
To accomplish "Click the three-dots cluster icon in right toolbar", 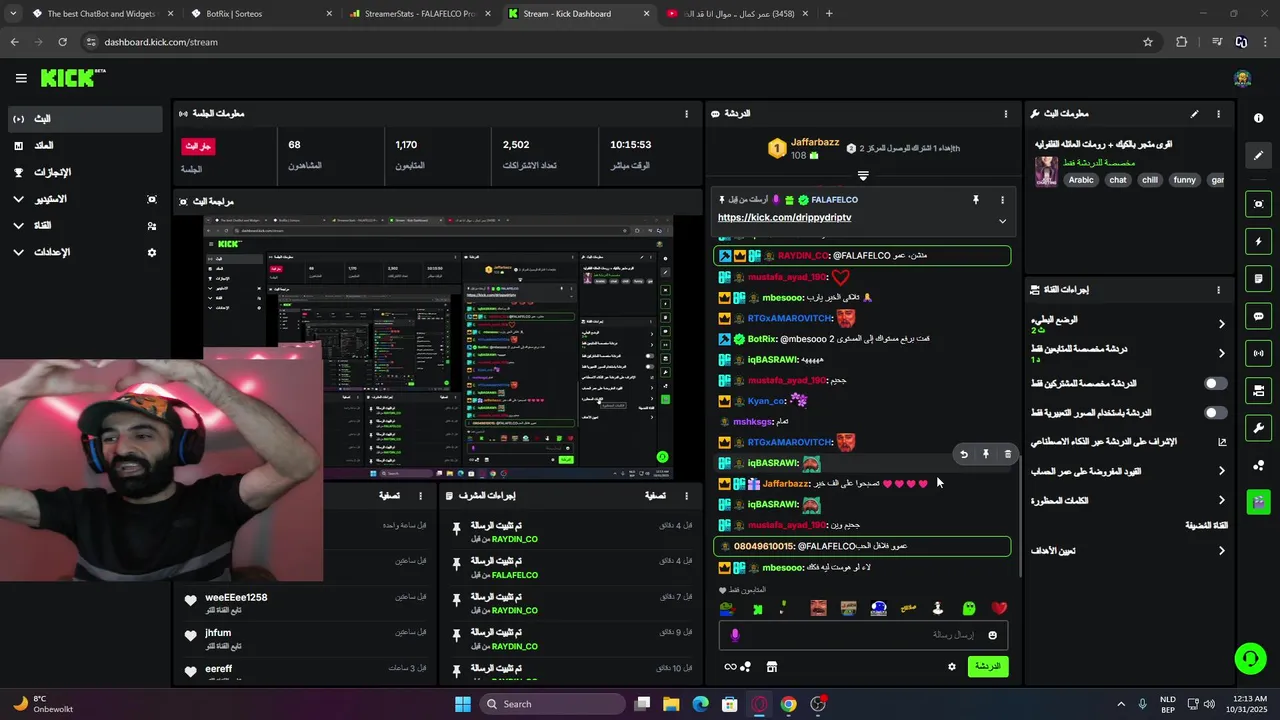I will 1258,465.
